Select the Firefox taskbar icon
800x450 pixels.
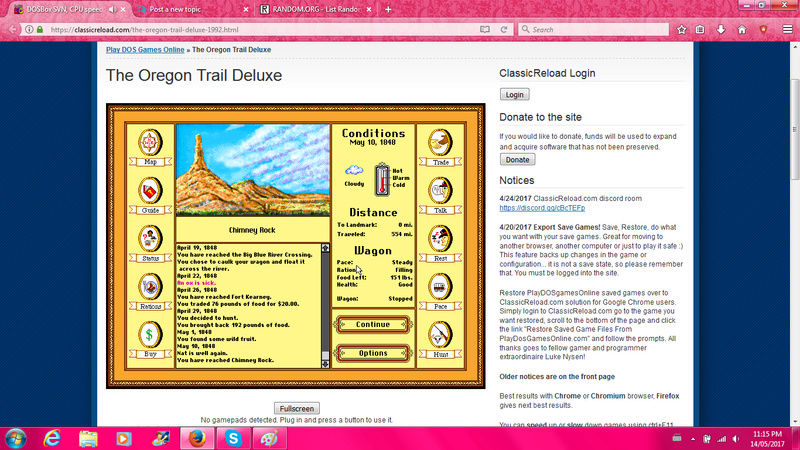tap(197, 439)
